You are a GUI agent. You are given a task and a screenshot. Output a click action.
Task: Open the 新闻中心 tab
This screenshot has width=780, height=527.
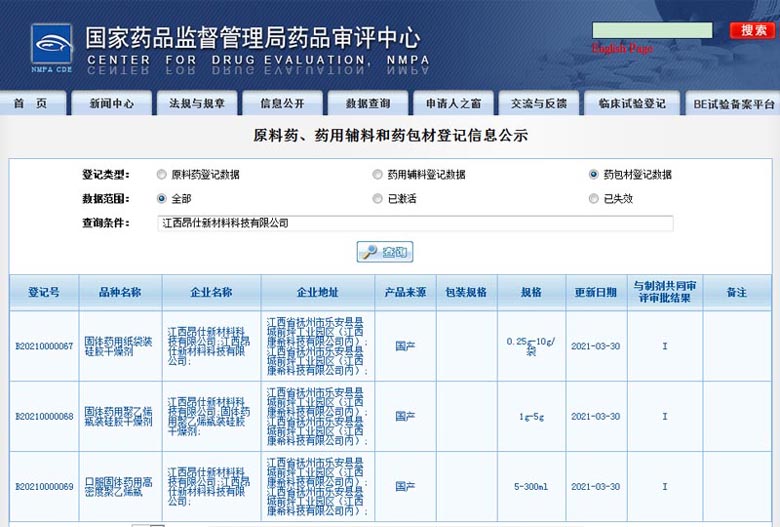111,103
